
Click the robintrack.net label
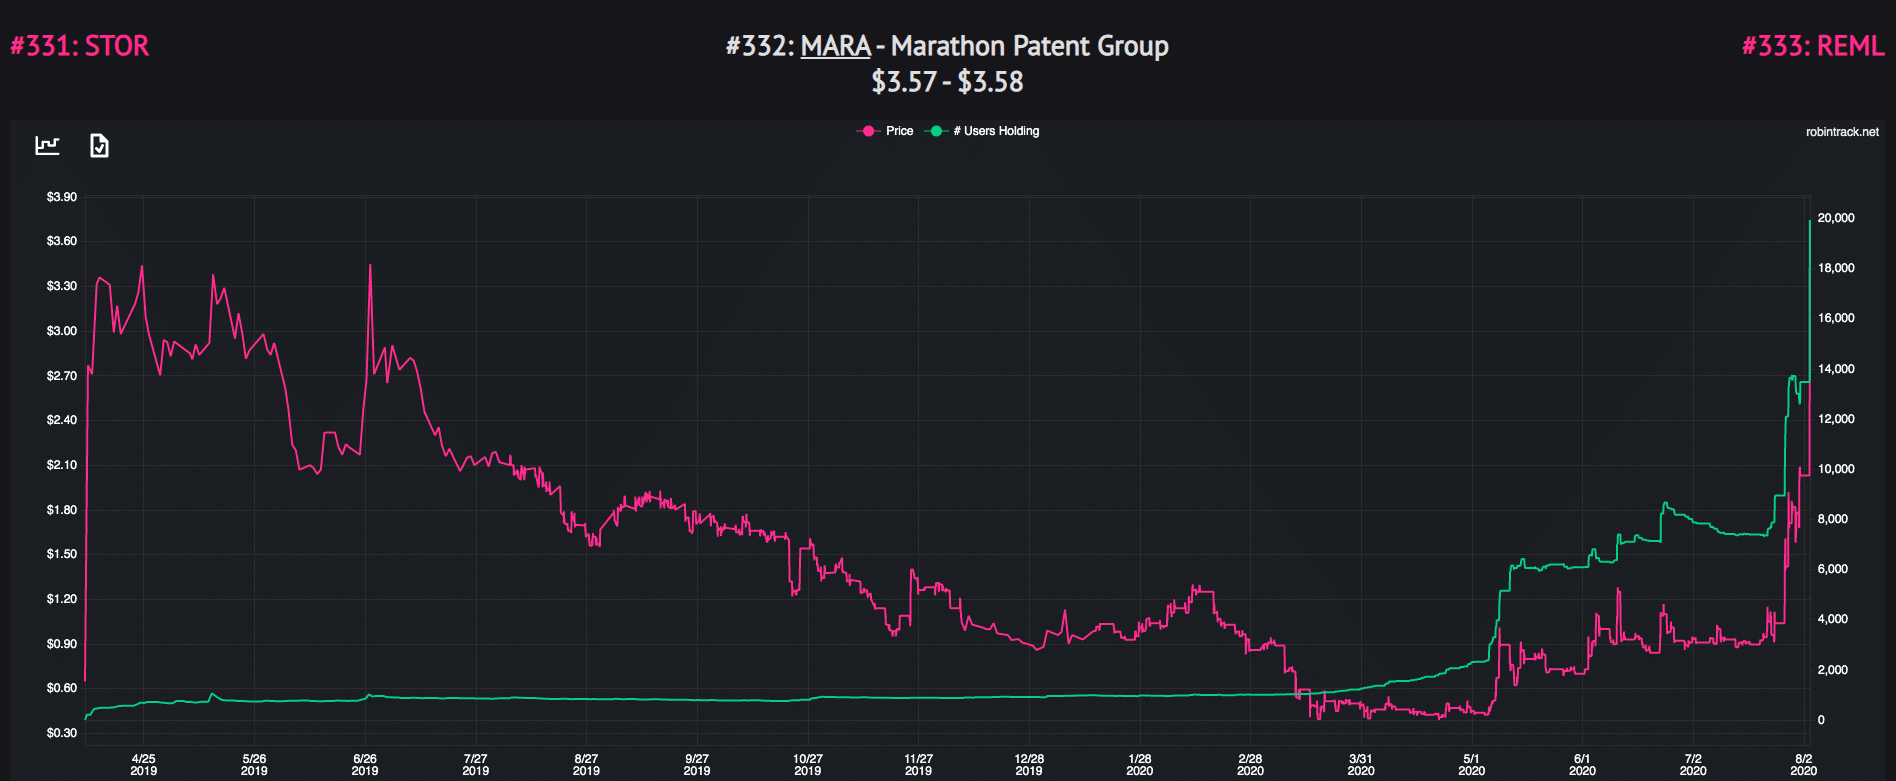pyautogui.click(x=1842, y=132)
